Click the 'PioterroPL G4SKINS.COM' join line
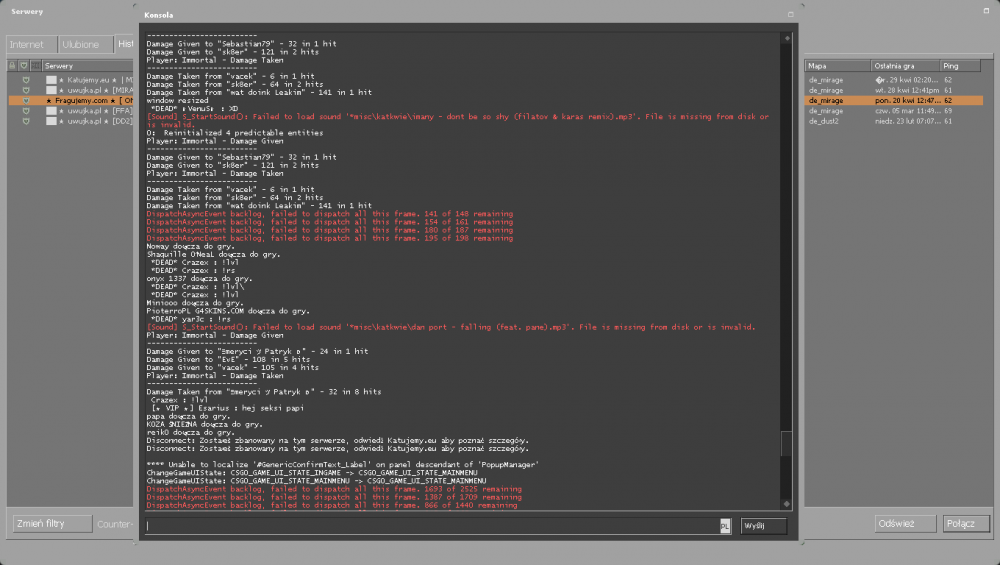Image resolution: width=1000 pixels, height=565 pixels. point(228,311)
